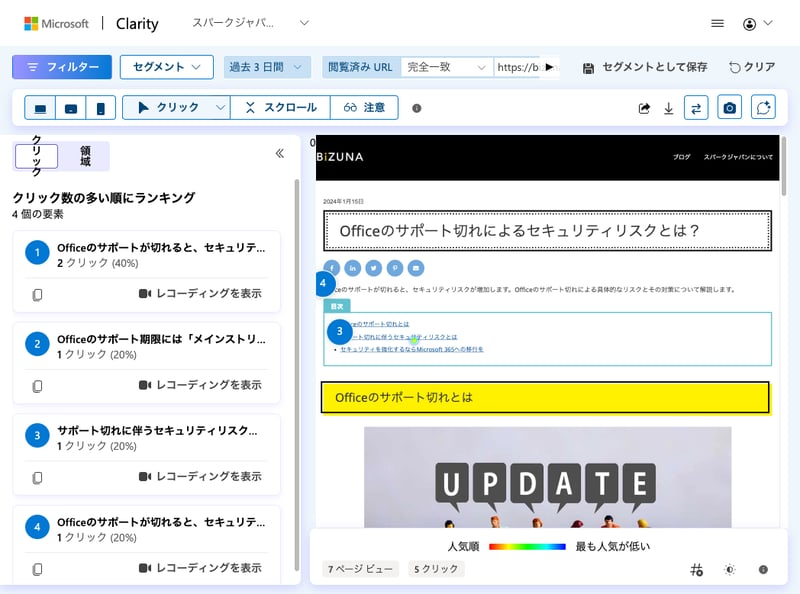This screenshot has height=594, width=800.
Task: Click the preview pane vertical scrollbar
Action: (x=784, y=166)
